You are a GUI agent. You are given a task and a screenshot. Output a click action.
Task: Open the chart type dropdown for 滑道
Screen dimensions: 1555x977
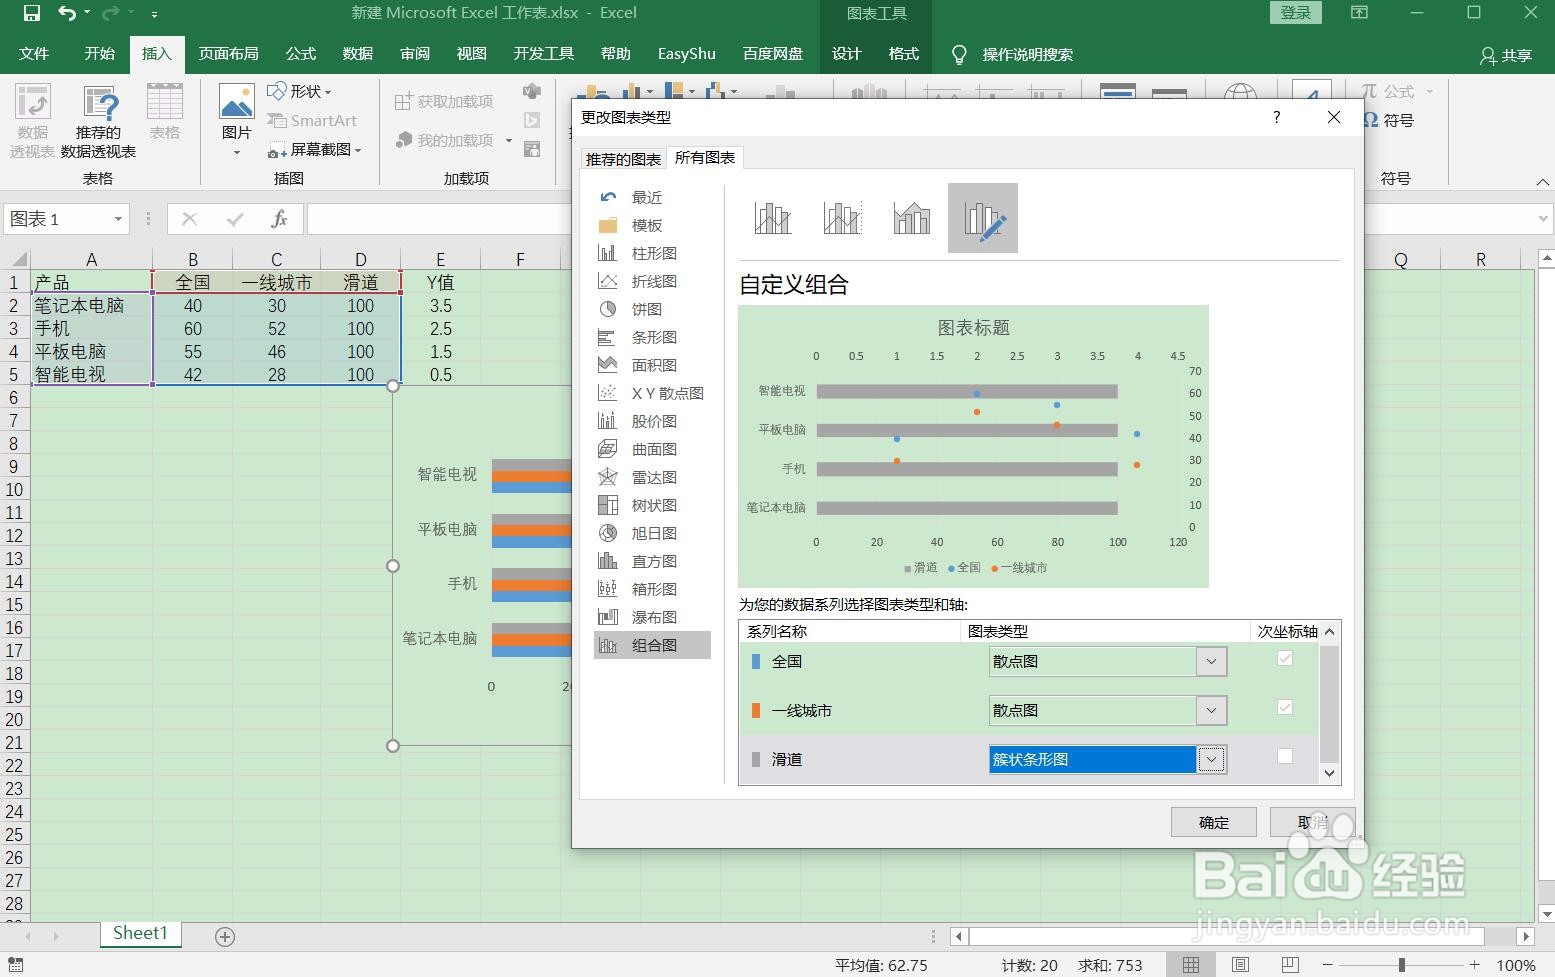point(1211,759)
